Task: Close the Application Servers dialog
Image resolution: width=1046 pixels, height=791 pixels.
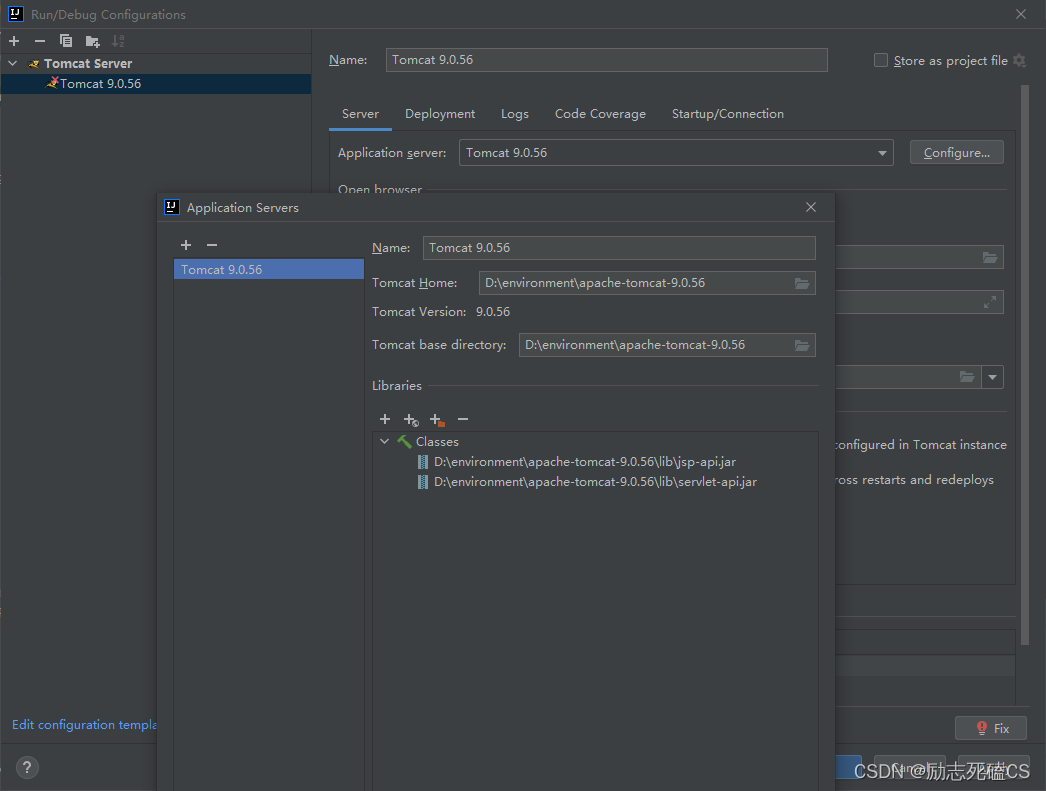Action: 811,207
